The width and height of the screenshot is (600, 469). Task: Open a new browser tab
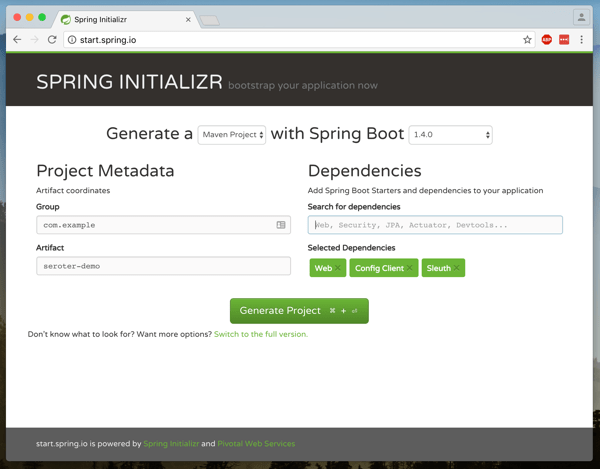coord(209,20)
